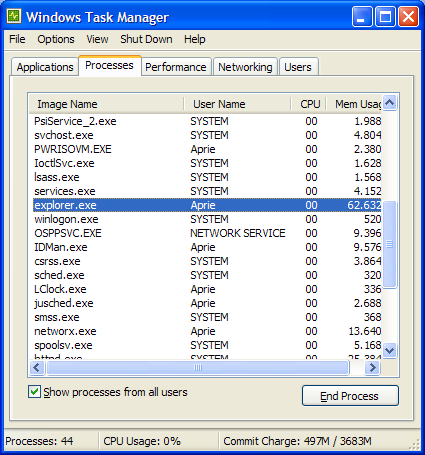
Task: Sort by the CPU column header
Action: click(x=309, y=104)
